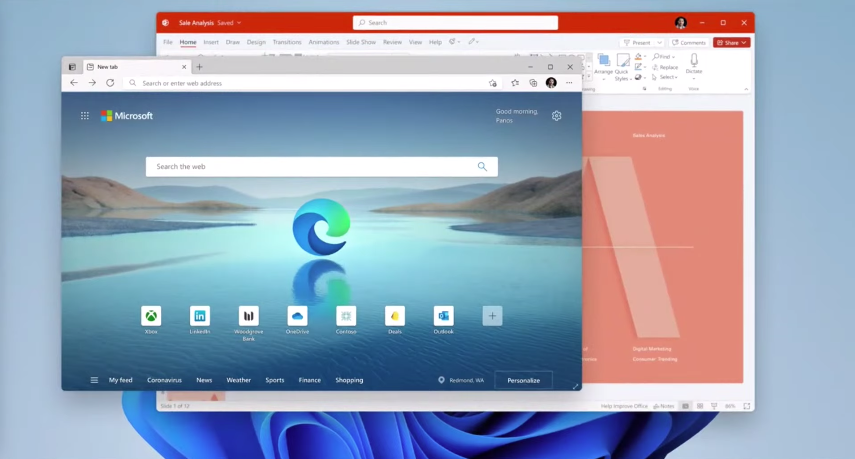
Task: Add this page to favorites
Action: coord(493,83)
